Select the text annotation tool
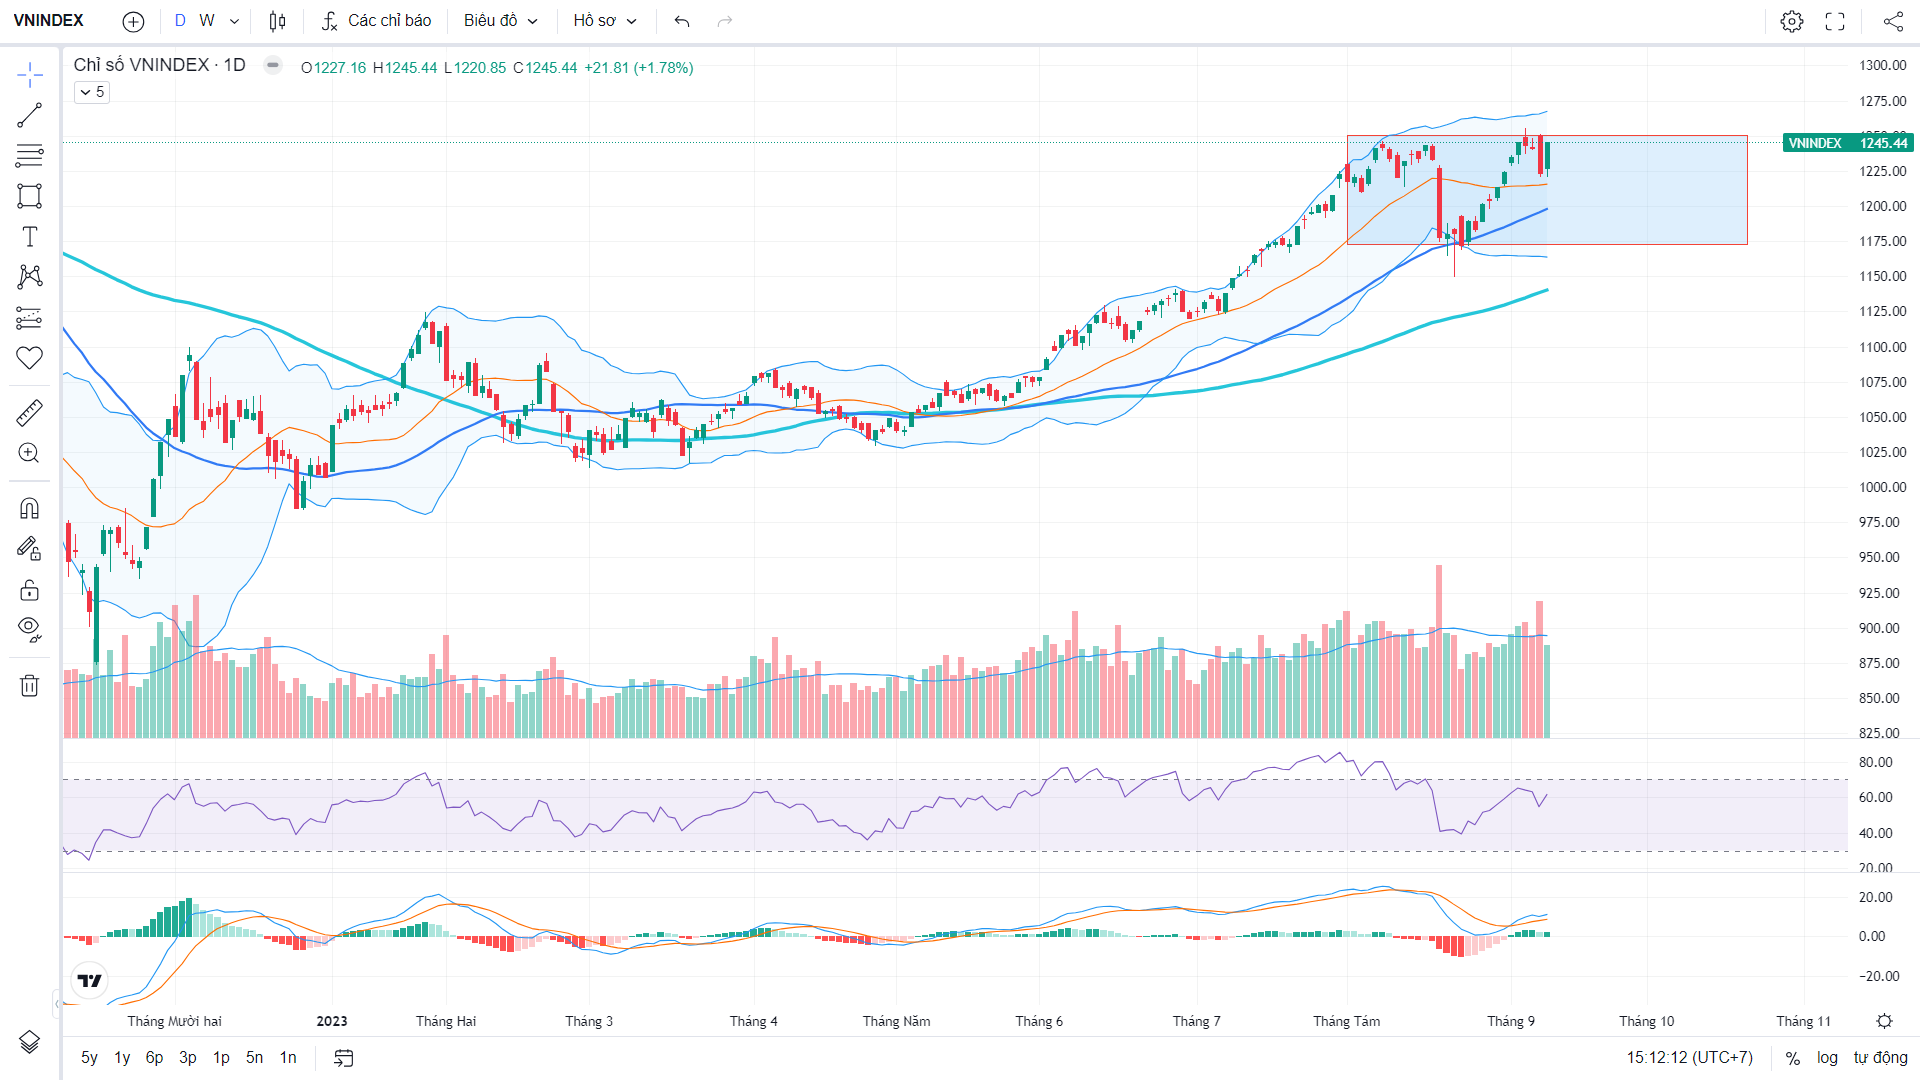 (x=30, y=237)
